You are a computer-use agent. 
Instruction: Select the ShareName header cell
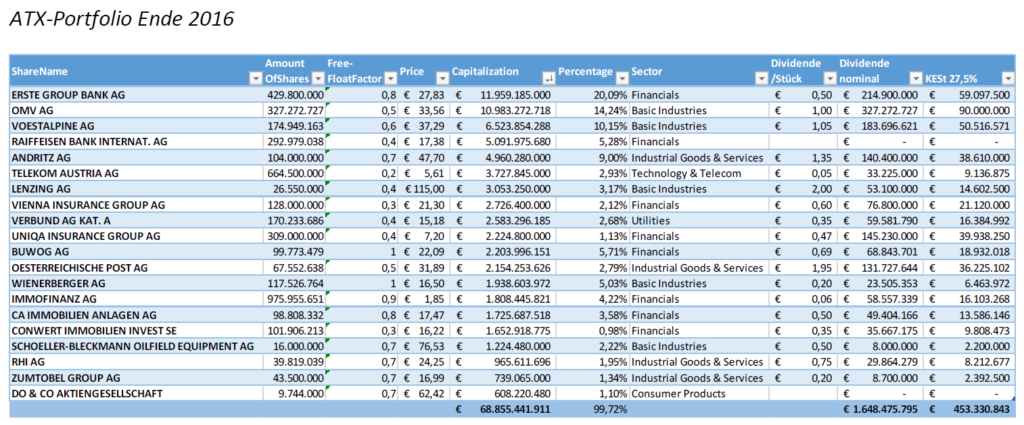(136, 72)
